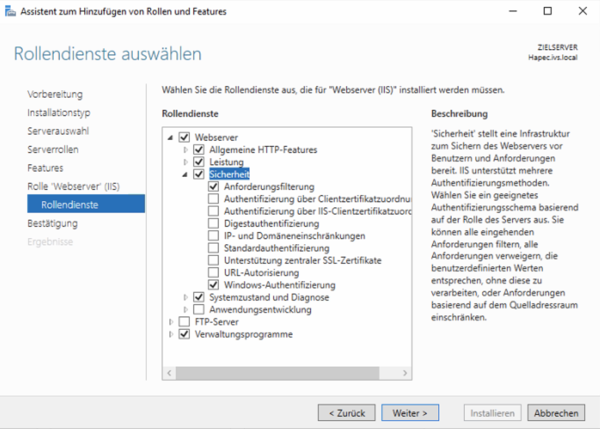The image size is (600, 429).
Task: Jump to the Bestätigung step
Action: tap(52, 223)
